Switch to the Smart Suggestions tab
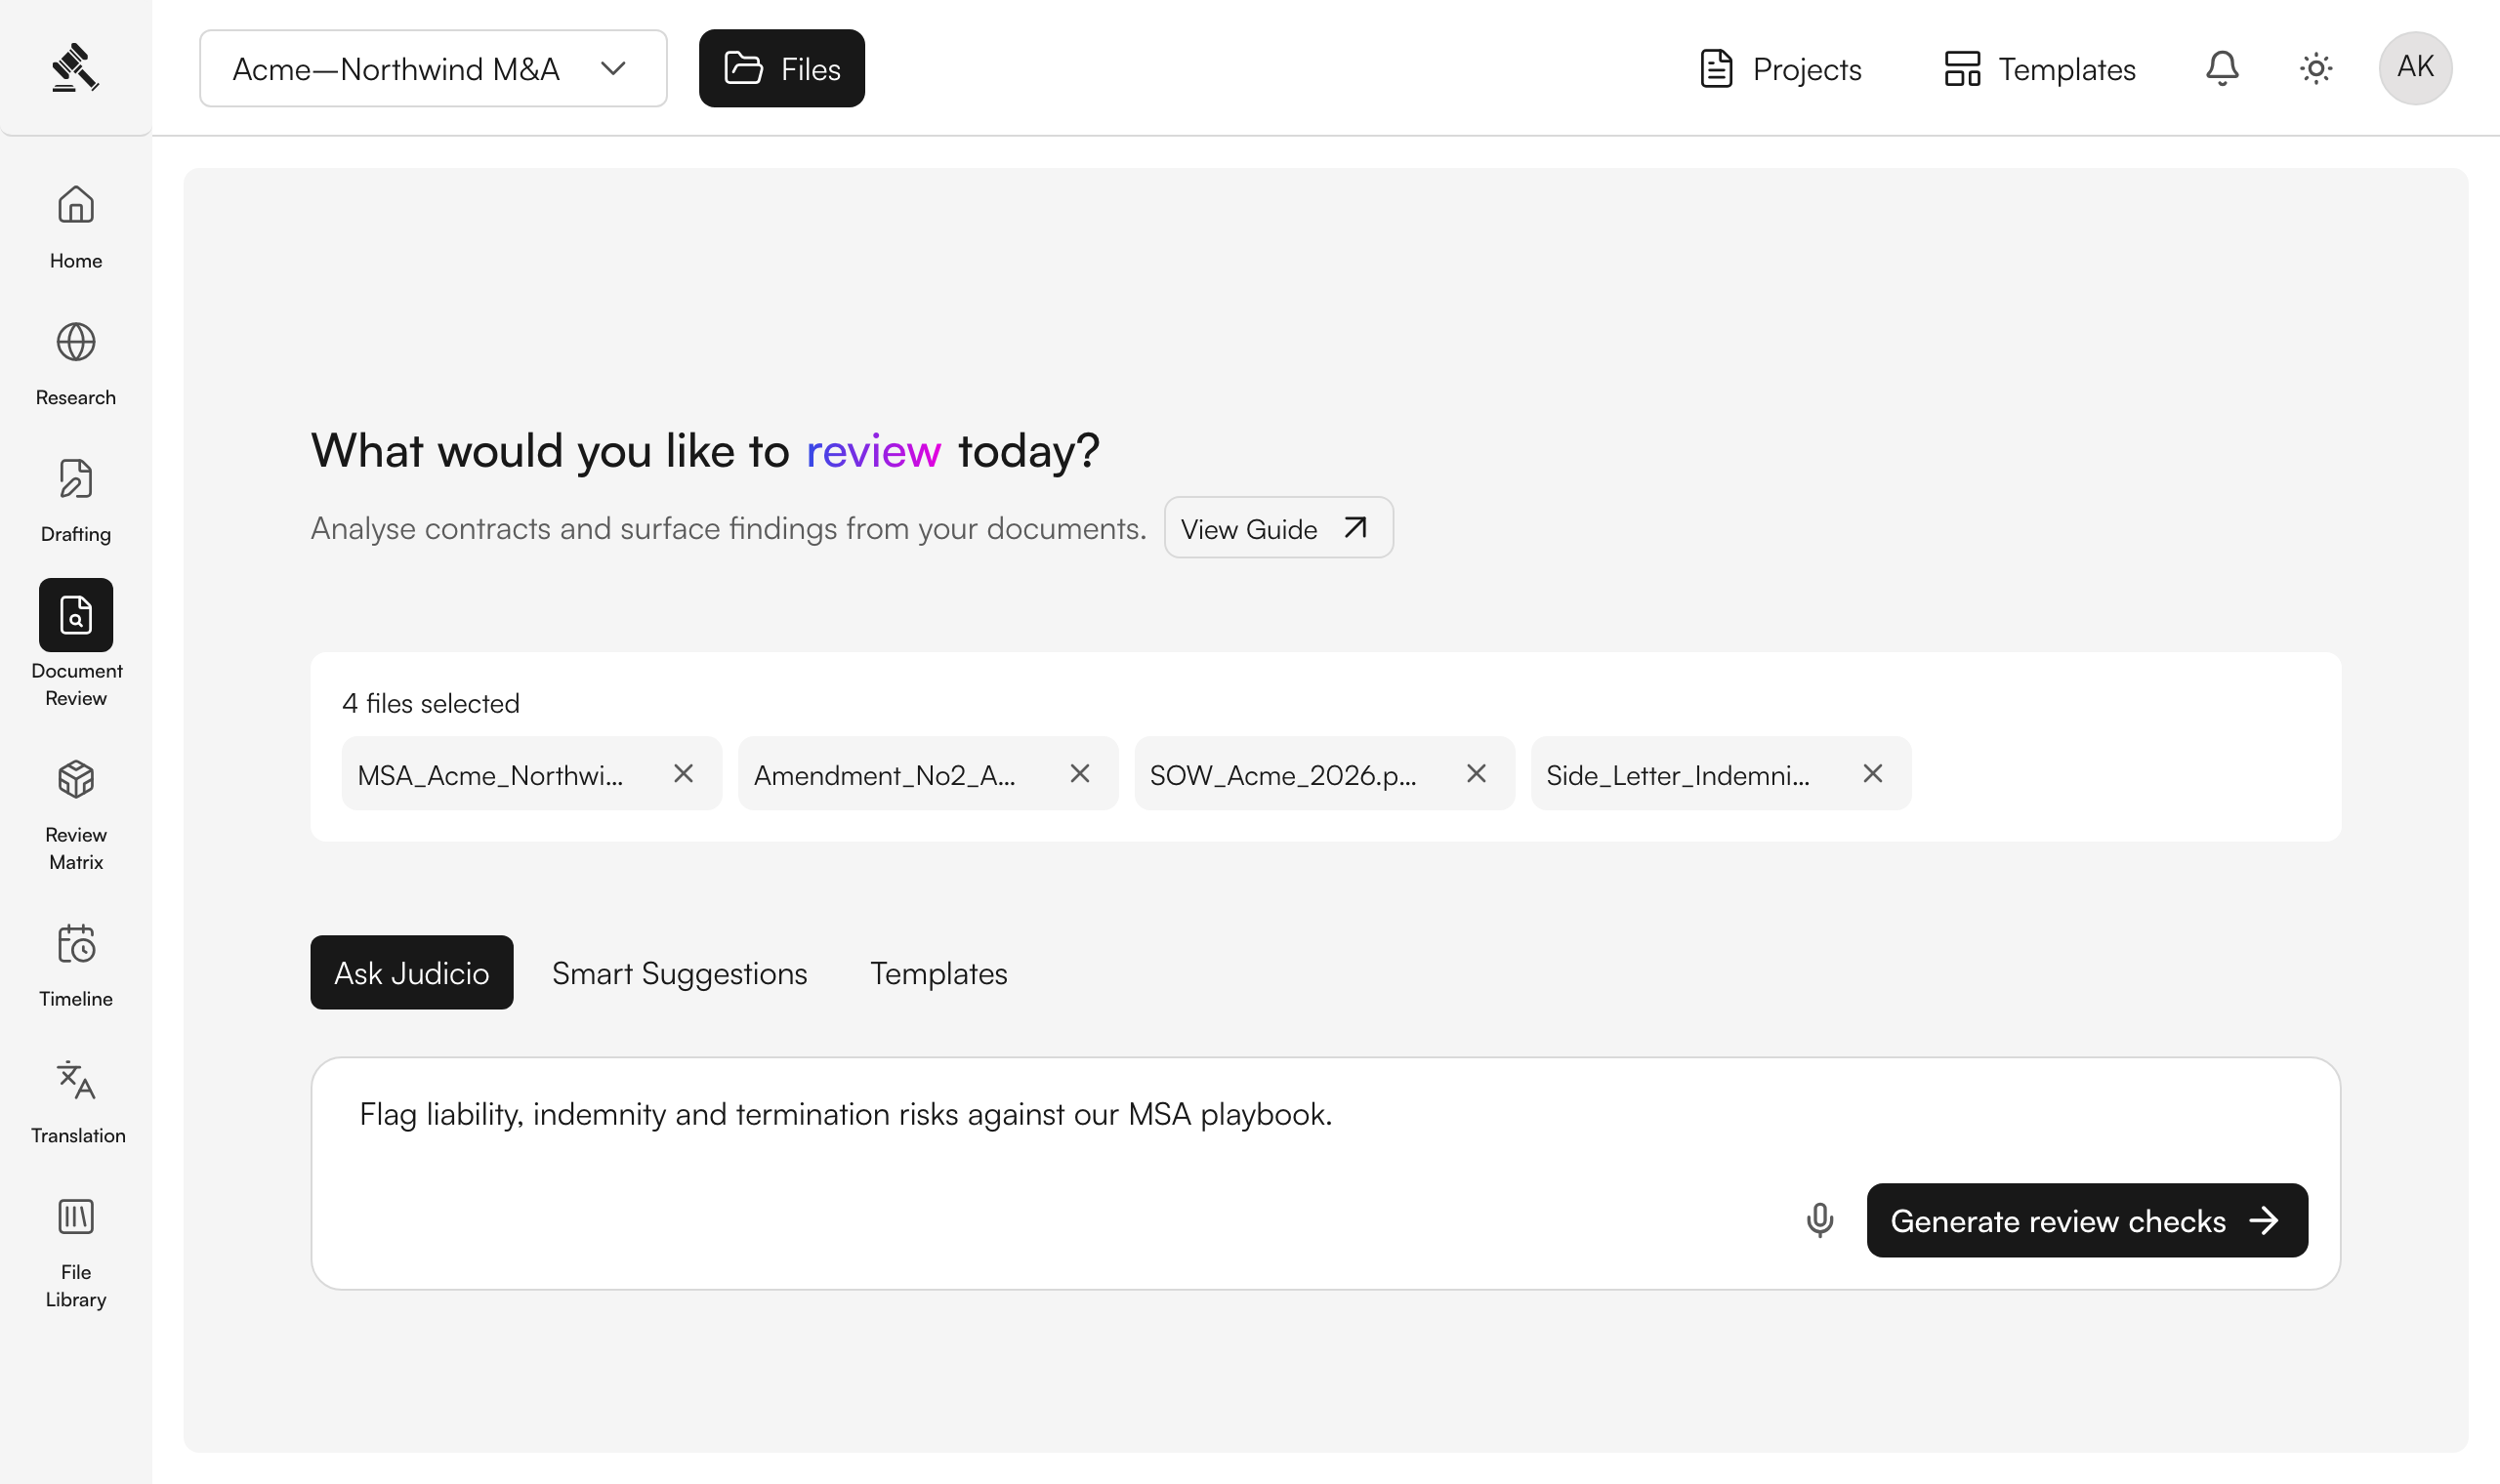2500x1484 pixels. [679, 973]
